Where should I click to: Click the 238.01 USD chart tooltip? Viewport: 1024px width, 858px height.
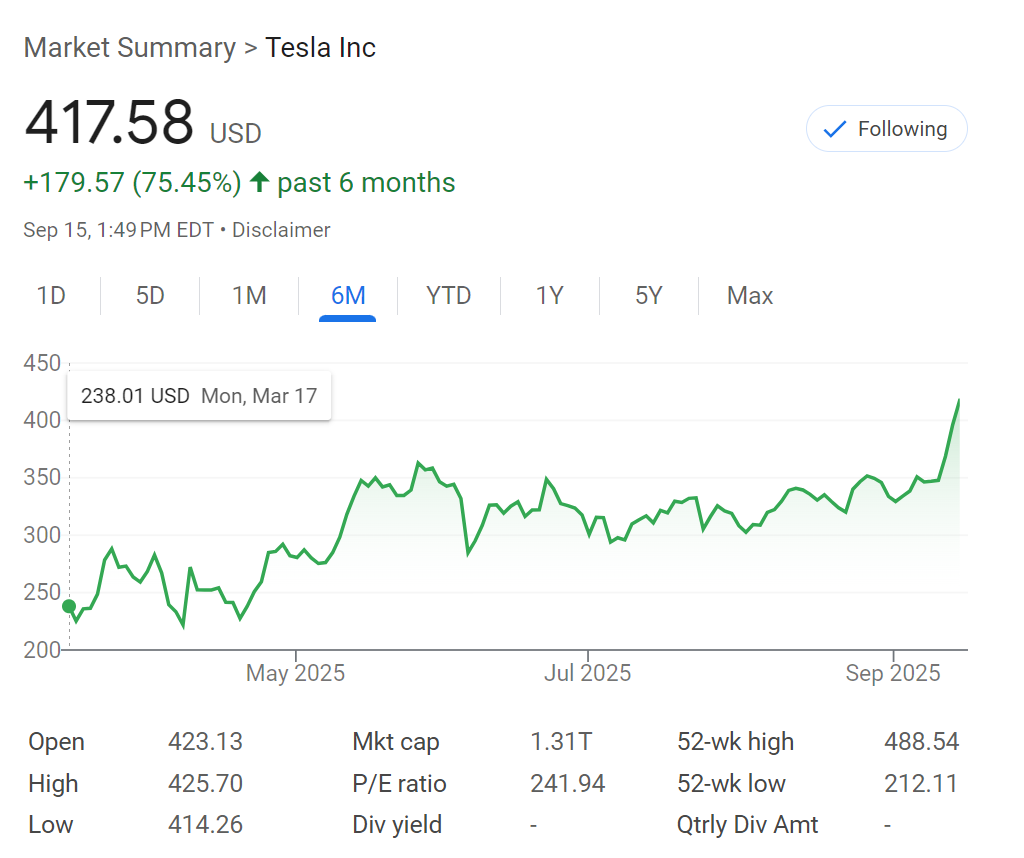click(x=198, y=396)
